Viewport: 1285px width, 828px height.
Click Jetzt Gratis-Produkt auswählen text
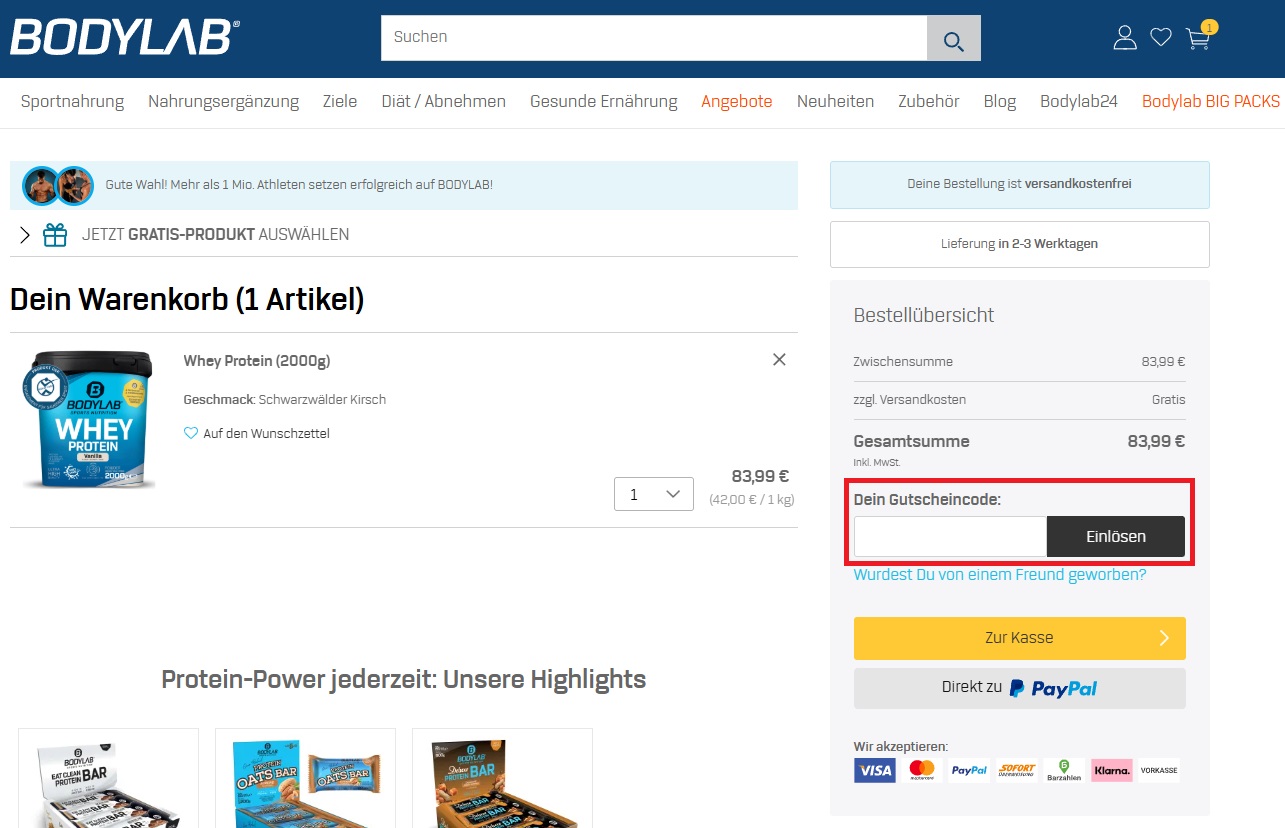pos(216,235)
